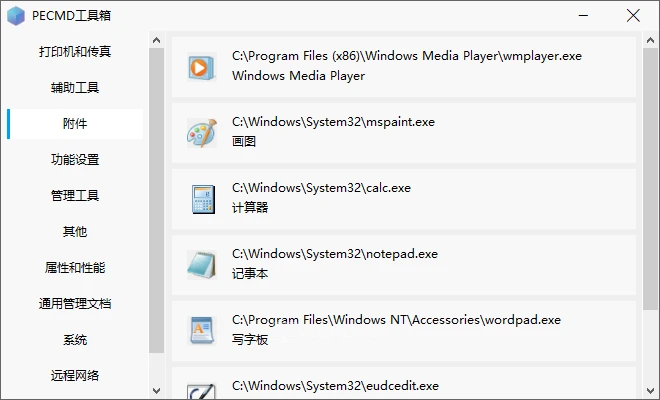Click the 画图 label
Screen dimensions: 660x400
(244, 141)
